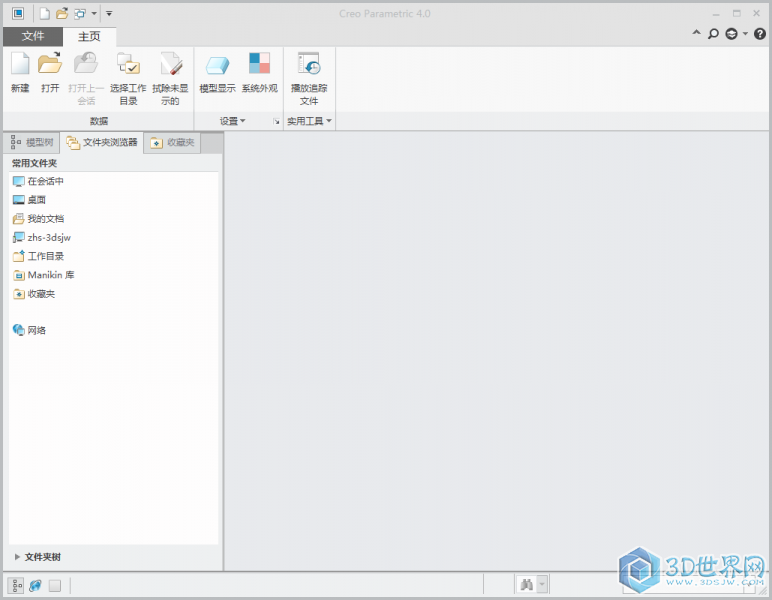
Task: Open the 文件 (File) menu tab
Action: point(33,36)
